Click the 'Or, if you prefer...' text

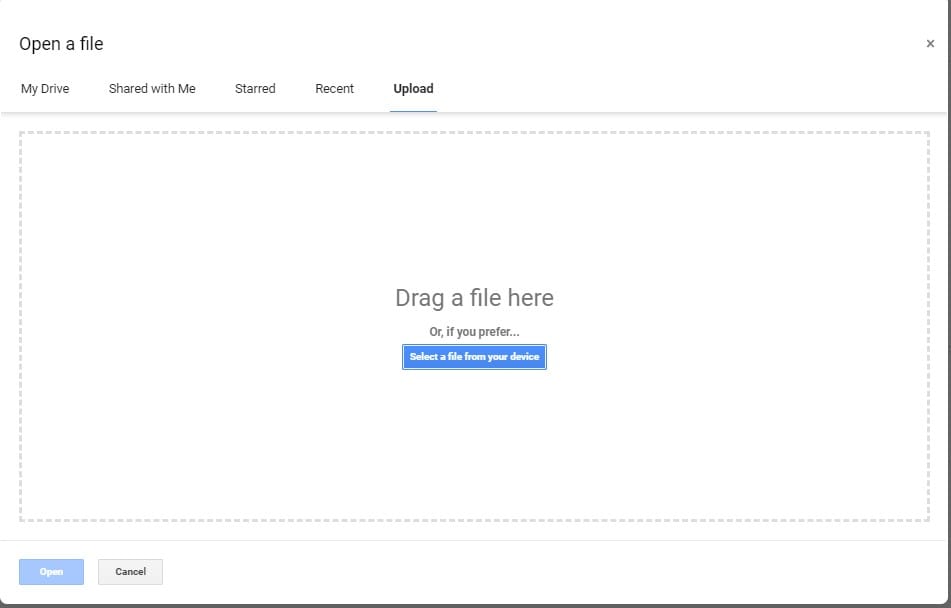coord(474,332)
